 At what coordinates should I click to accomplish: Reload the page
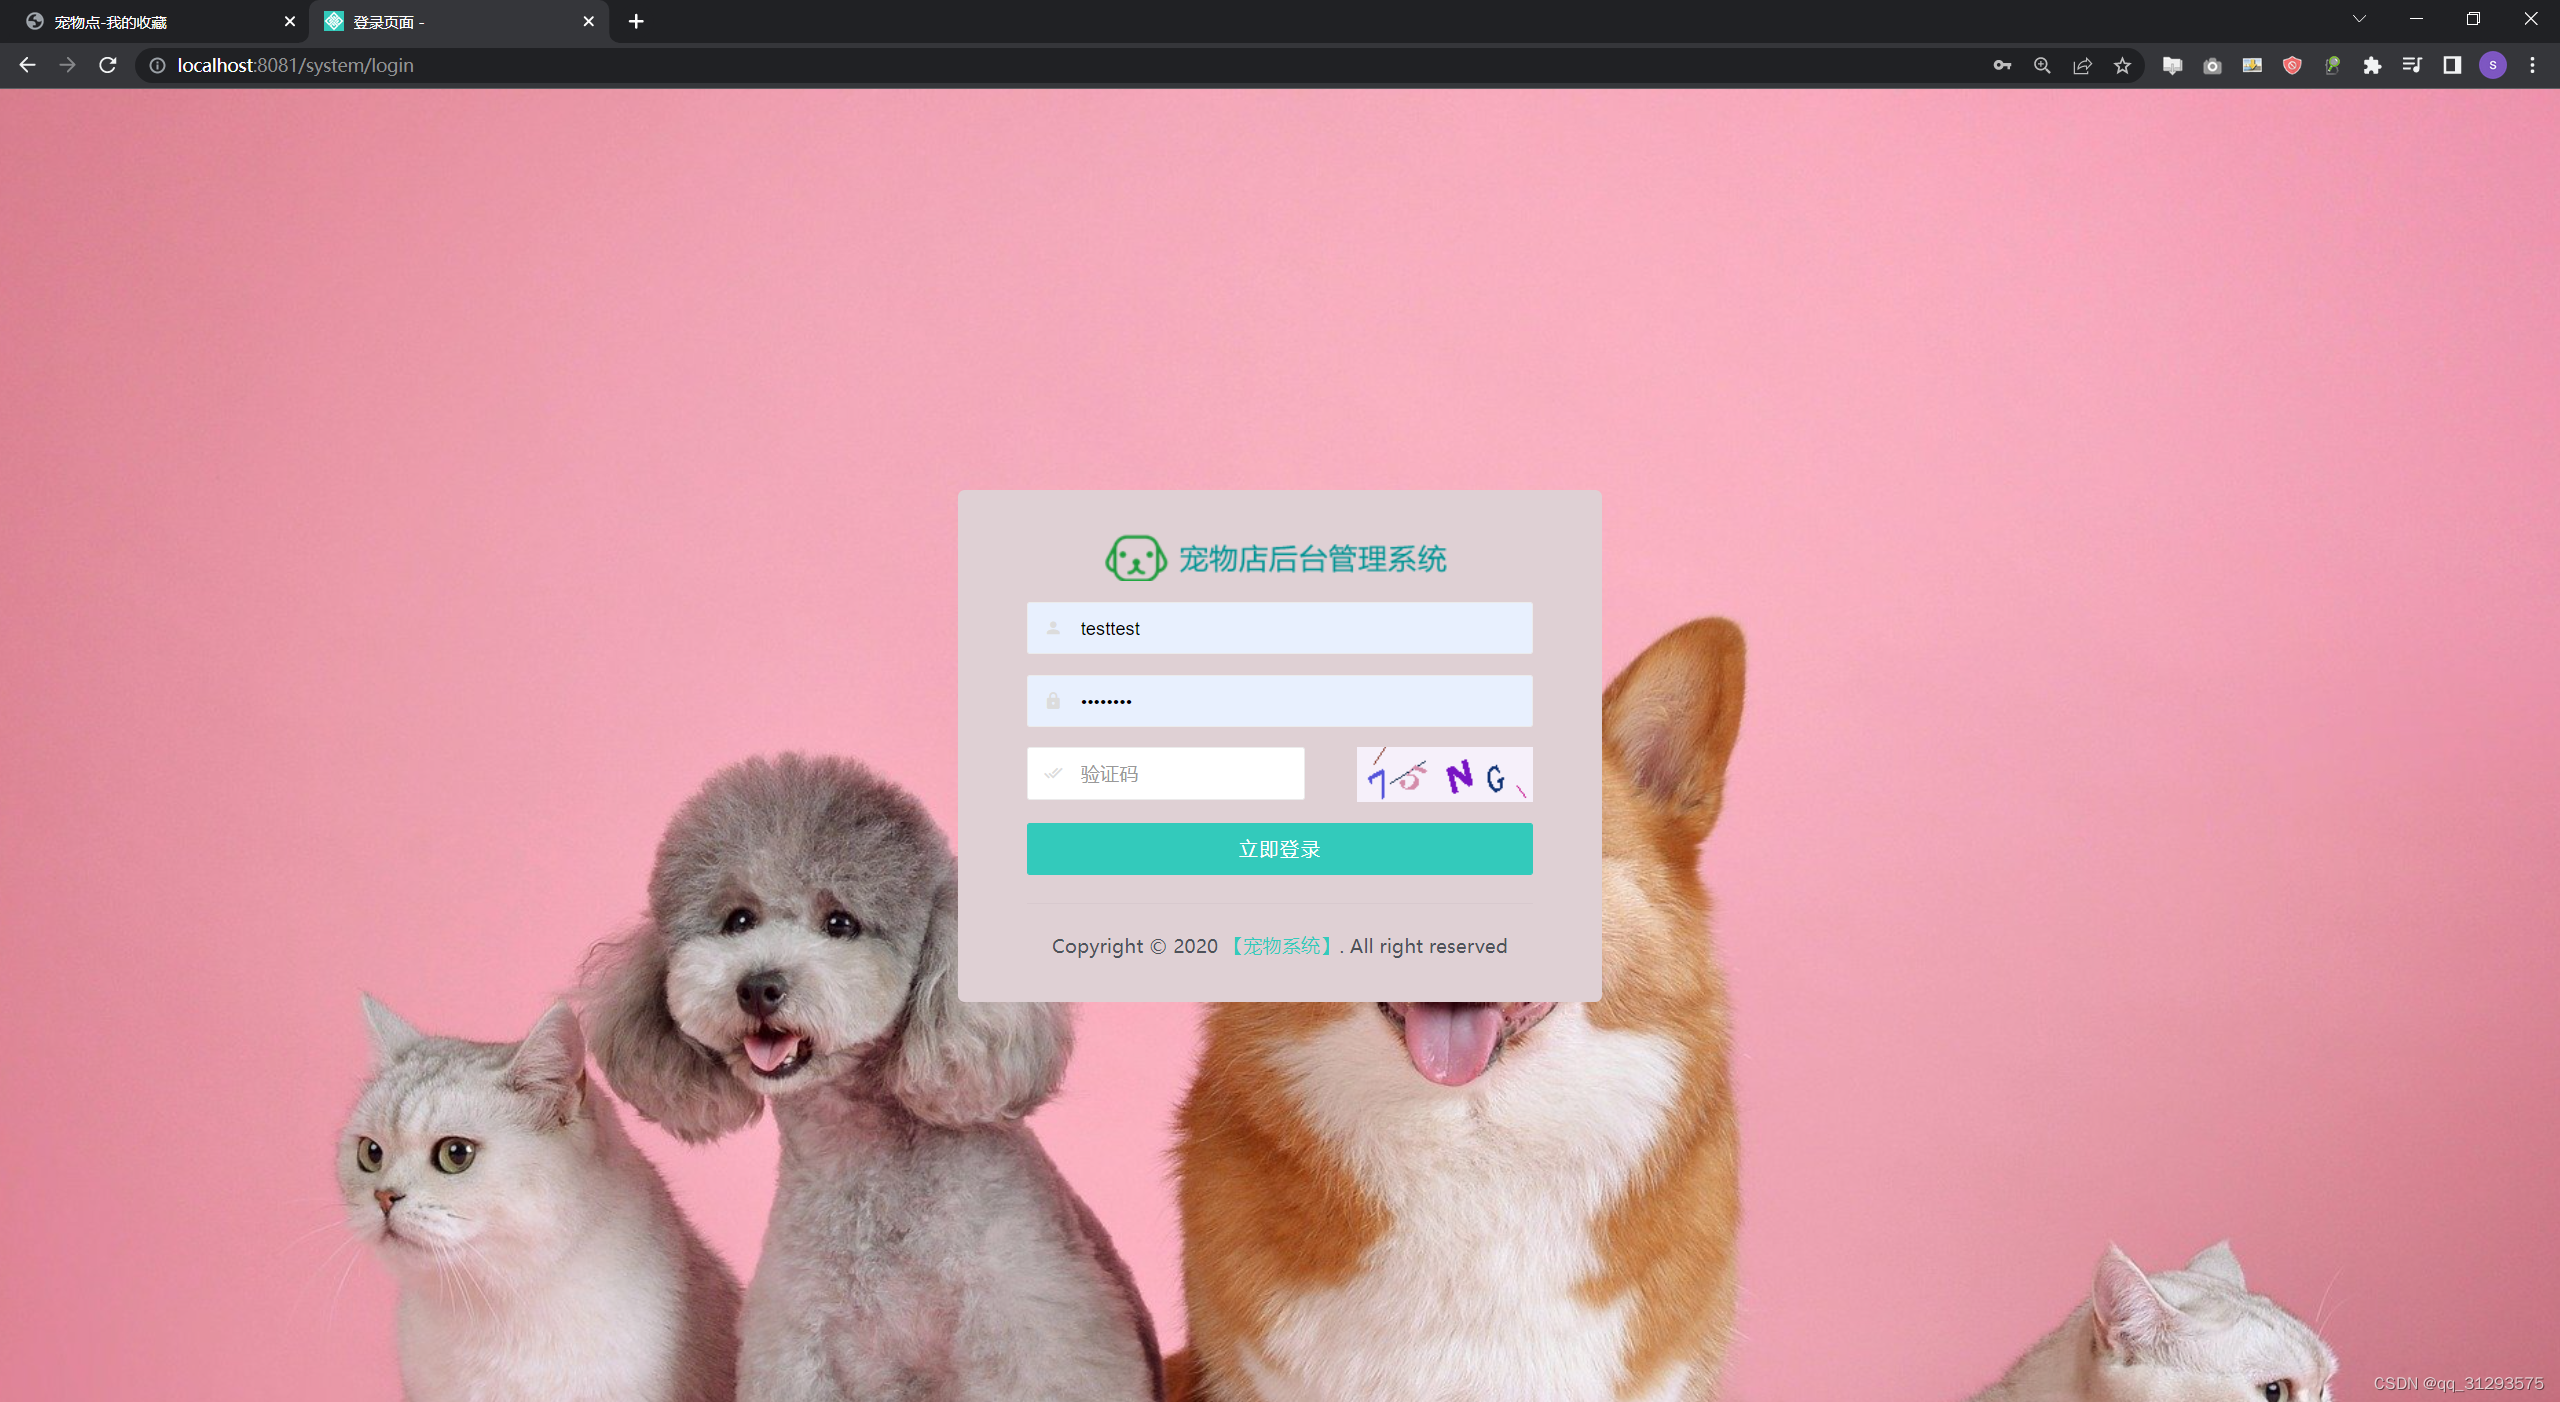pos(108,65)
